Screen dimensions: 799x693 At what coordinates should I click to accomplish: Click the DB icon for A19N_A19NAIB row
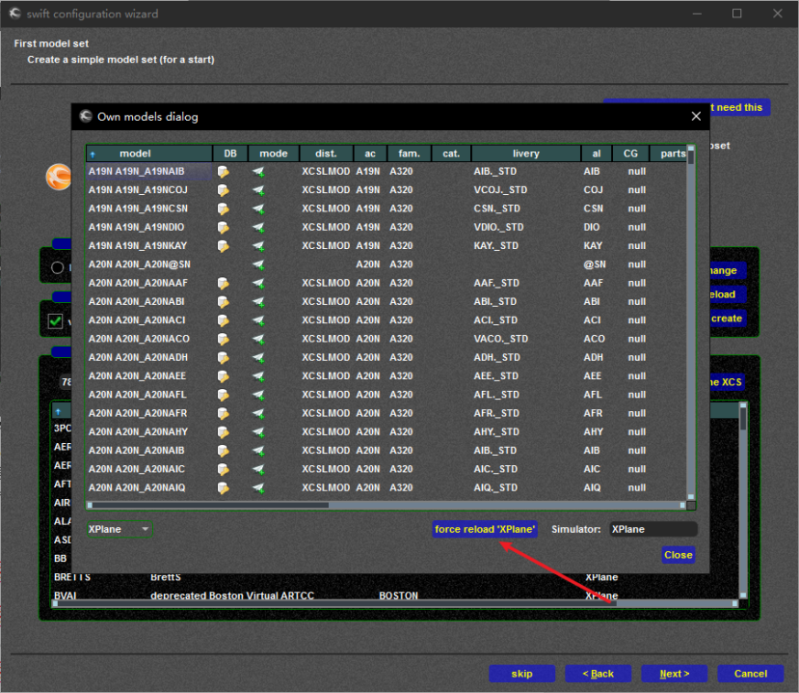pos(224,172)
